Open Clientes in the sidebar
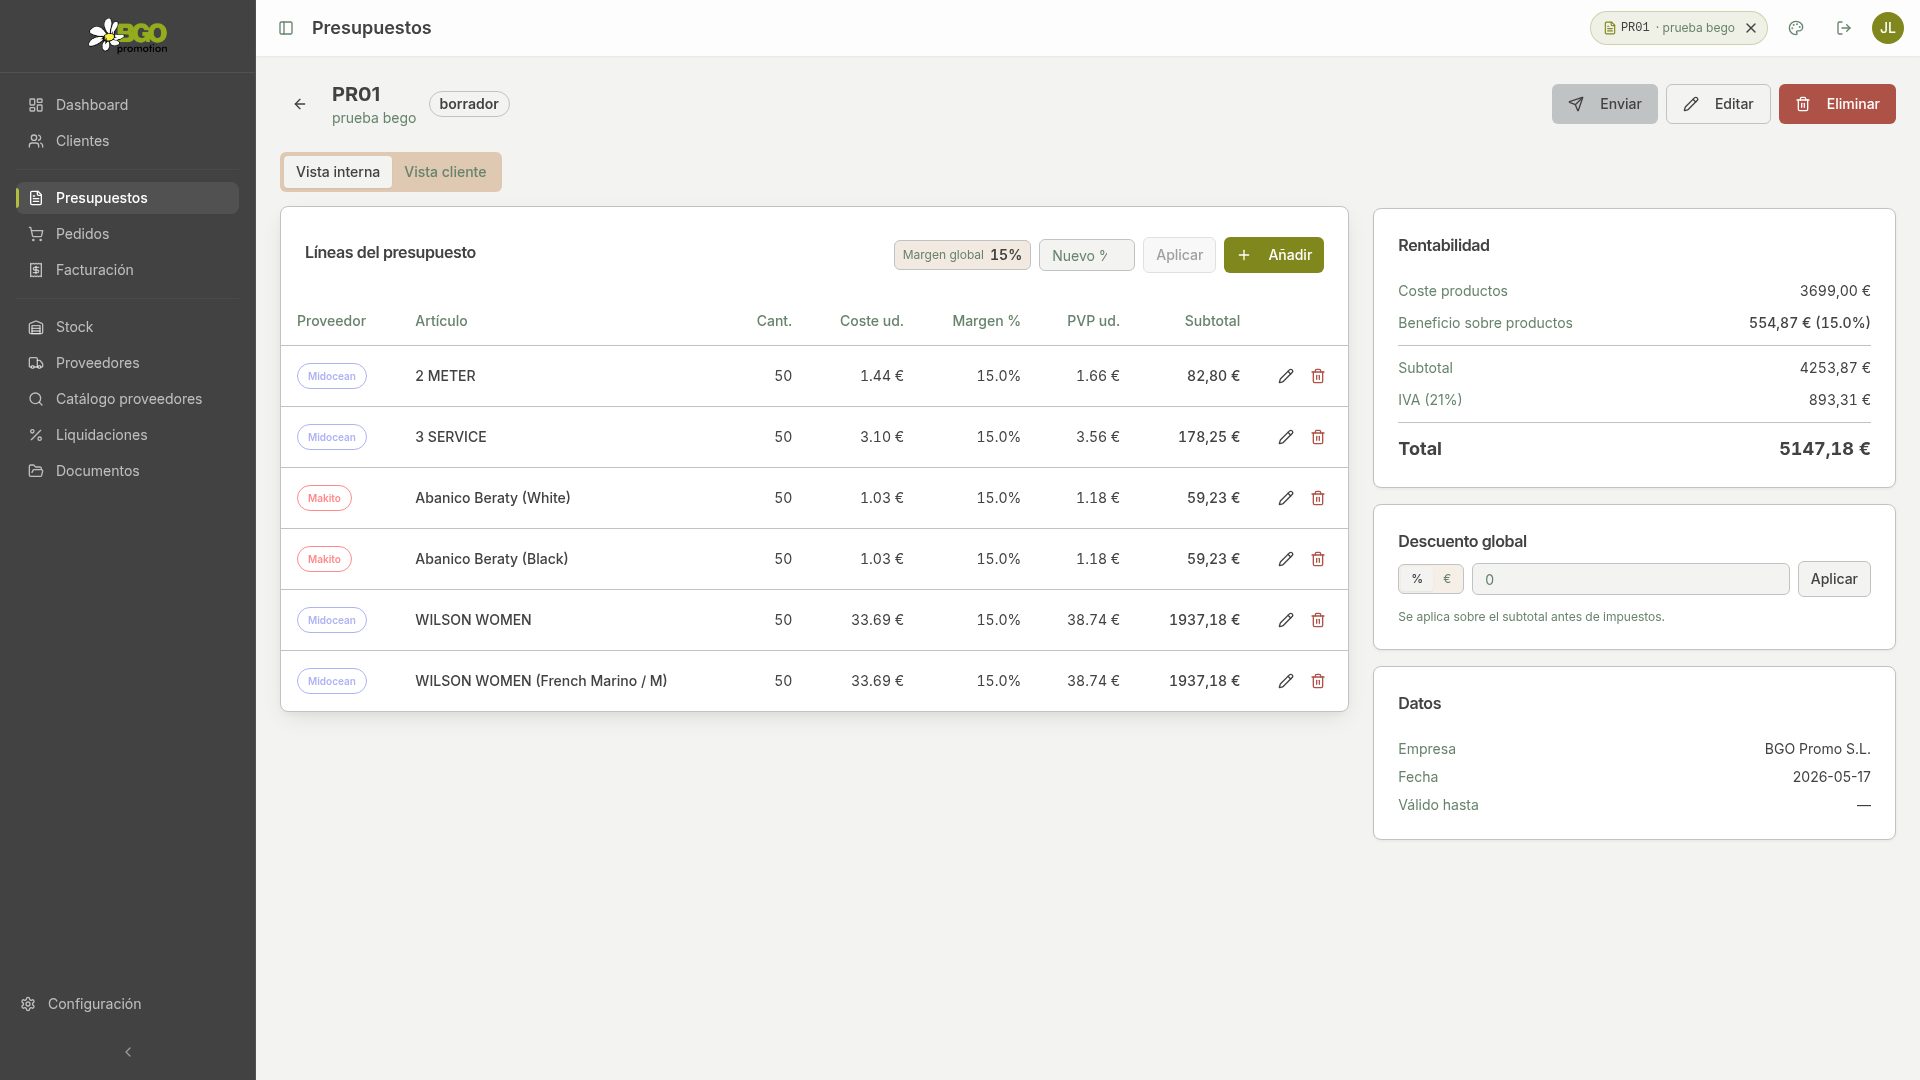 point(127,141)
